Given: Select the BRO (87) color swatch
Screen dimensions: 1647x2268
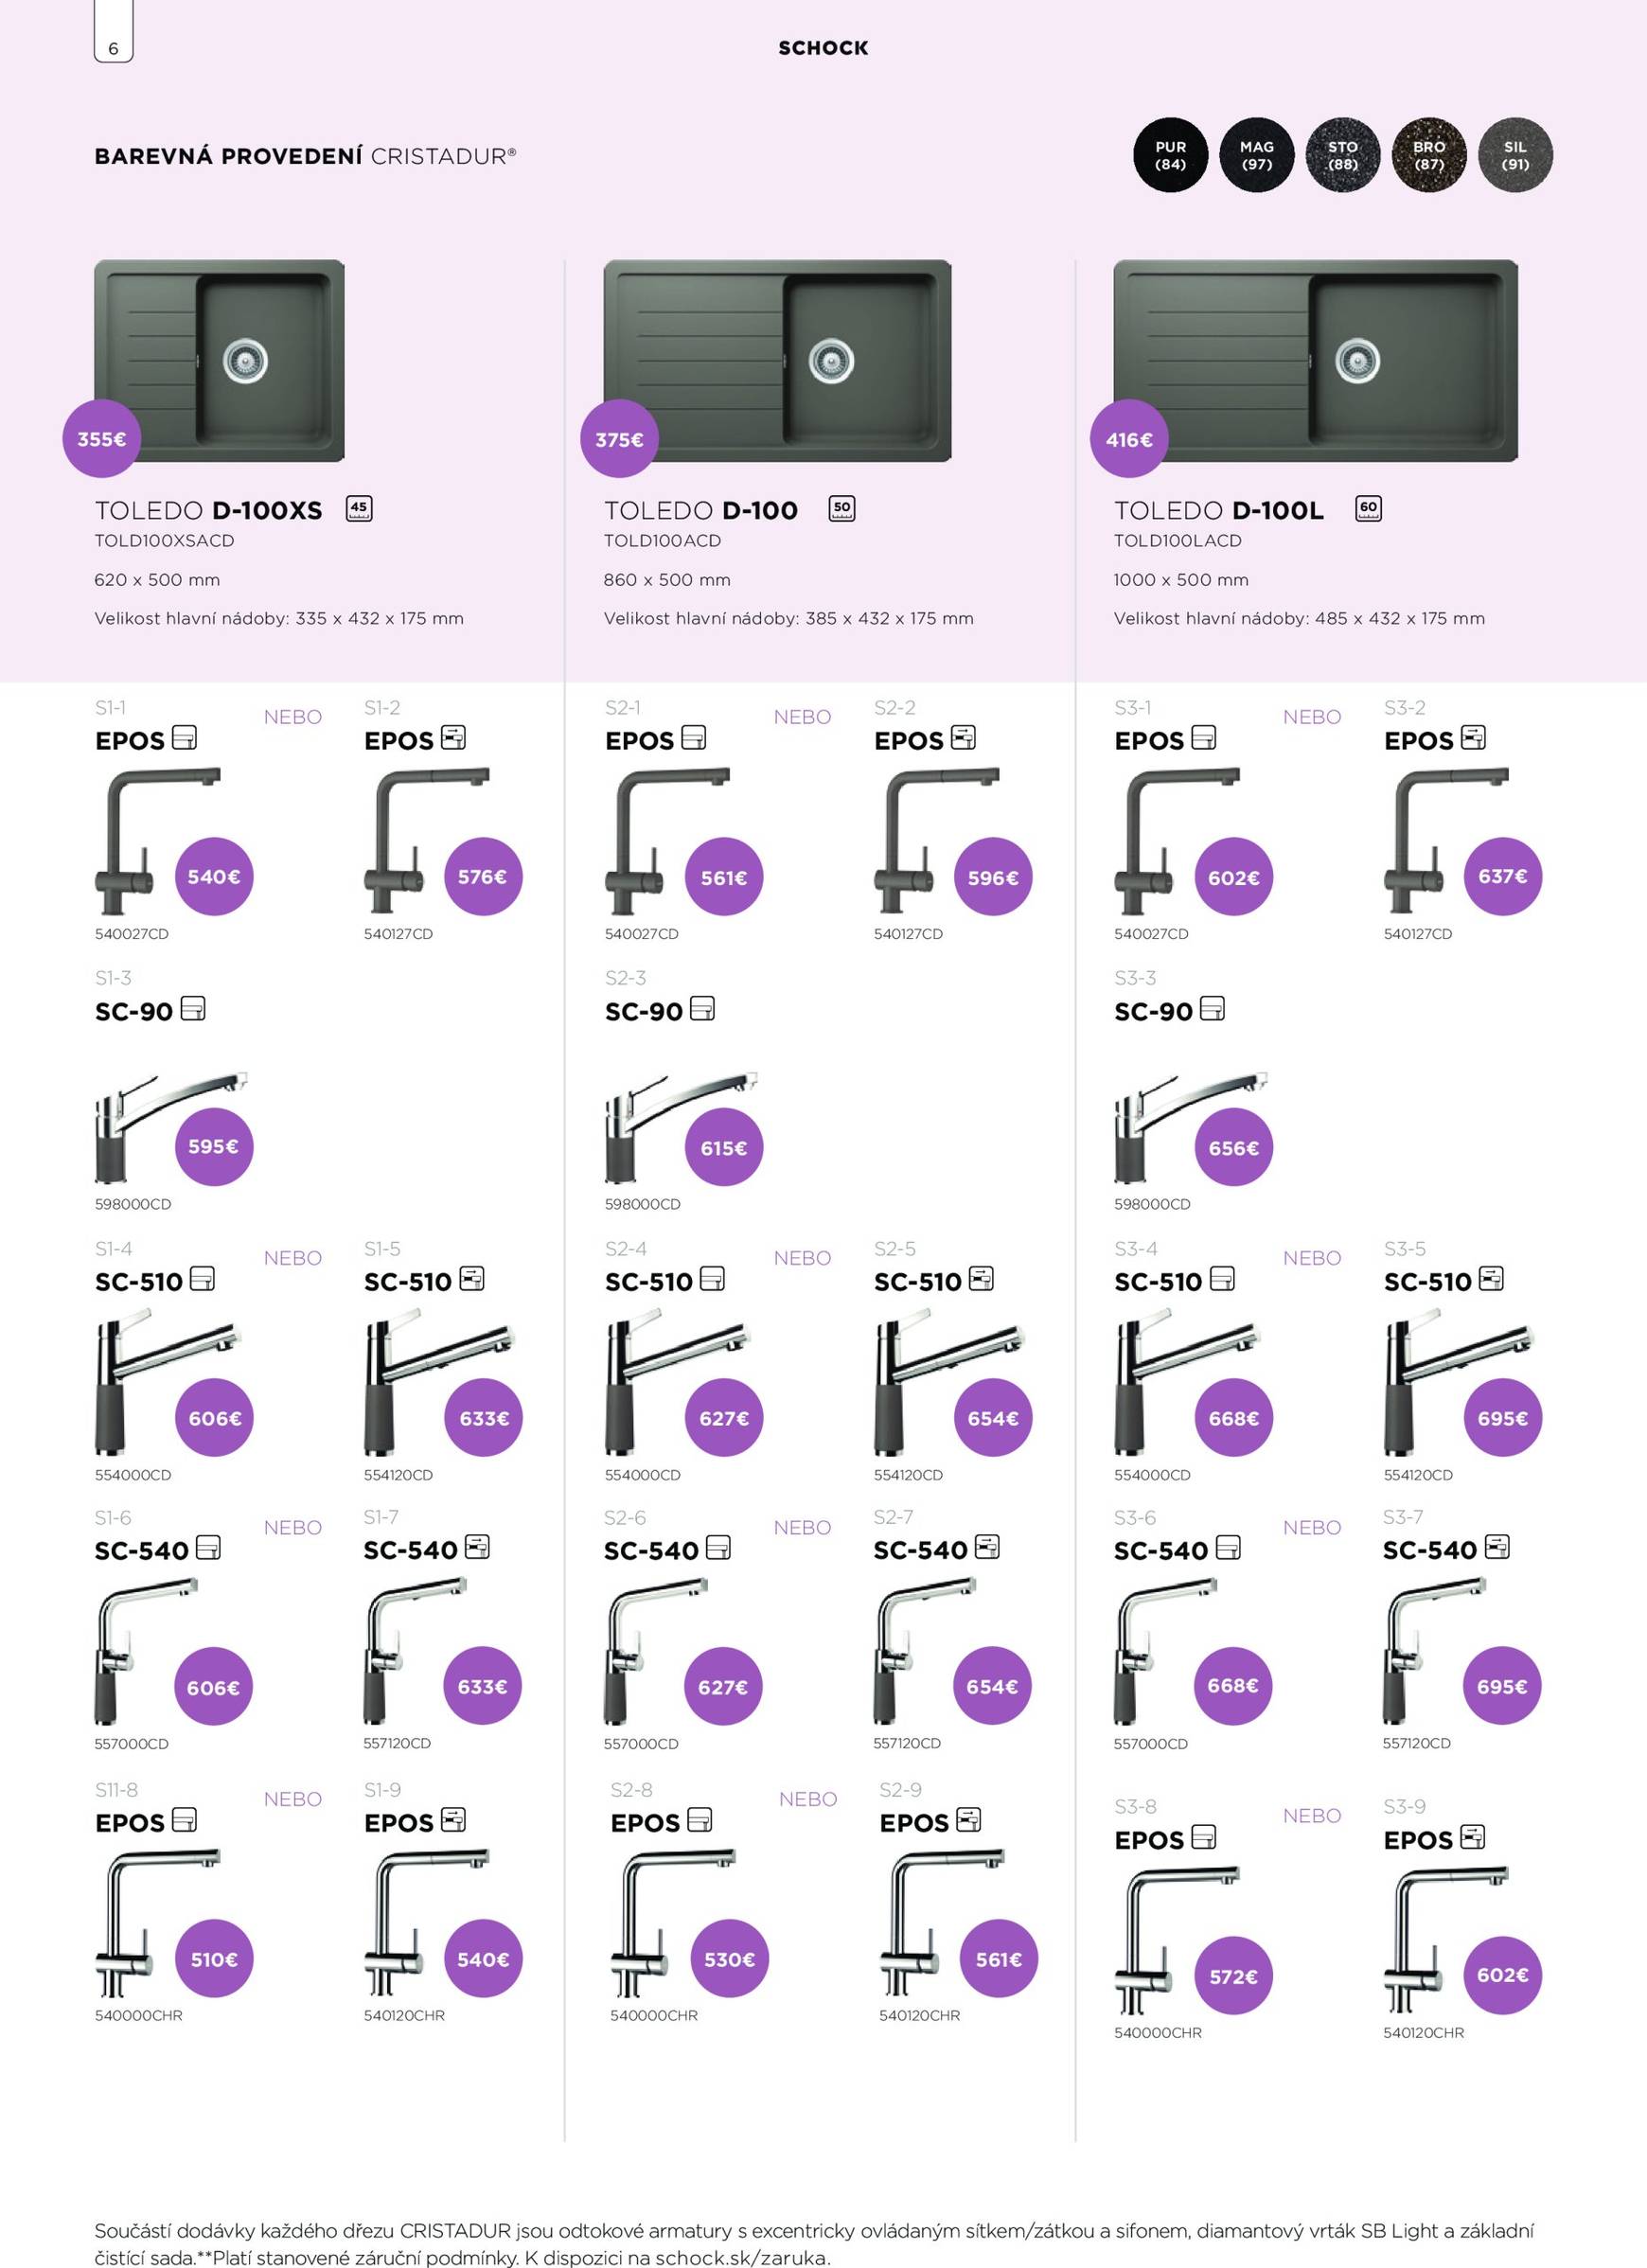Looking at the screenshot, I should [x=1429, y=156].
